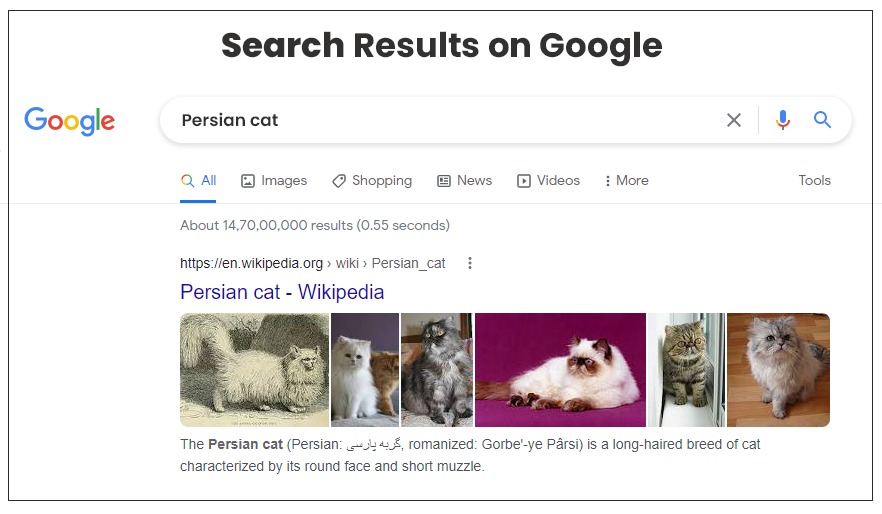Click inside the Persian cat search field

click(444, 120)
